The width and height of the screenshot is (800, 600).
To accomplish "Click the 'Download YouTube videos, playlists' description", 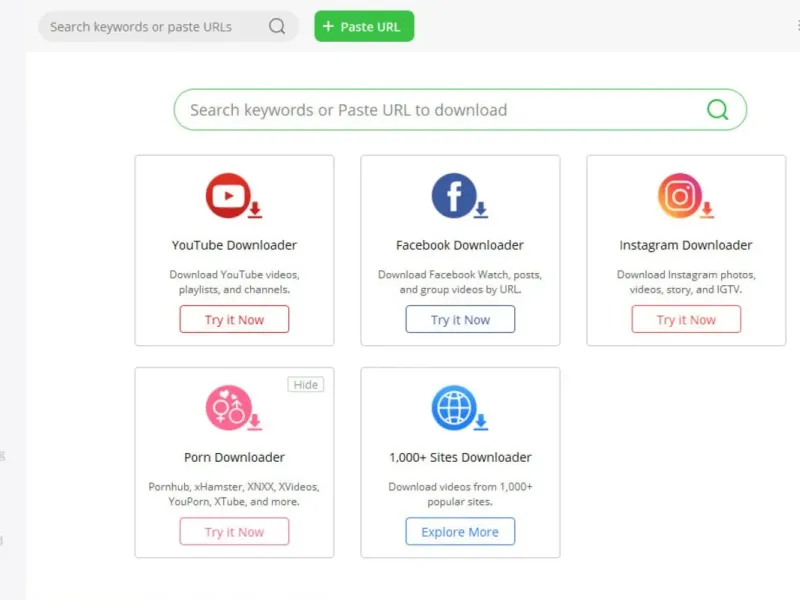I will [234, 282].
